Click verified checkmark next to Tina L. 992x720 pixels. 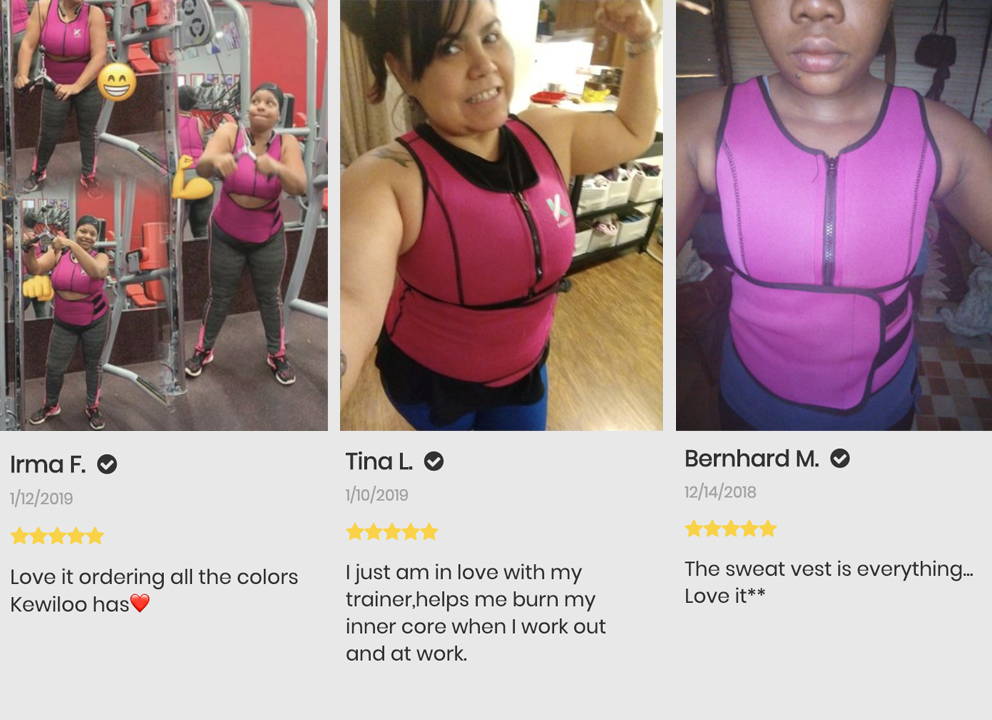pos(433,461)
